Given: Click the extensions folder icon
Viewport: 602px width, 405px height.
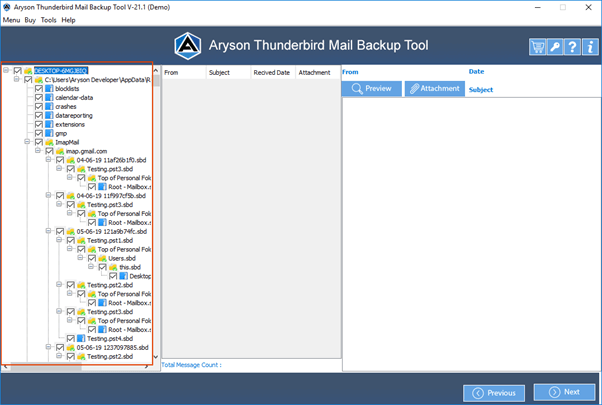Looking at the screenshot, I should (49, 124).
